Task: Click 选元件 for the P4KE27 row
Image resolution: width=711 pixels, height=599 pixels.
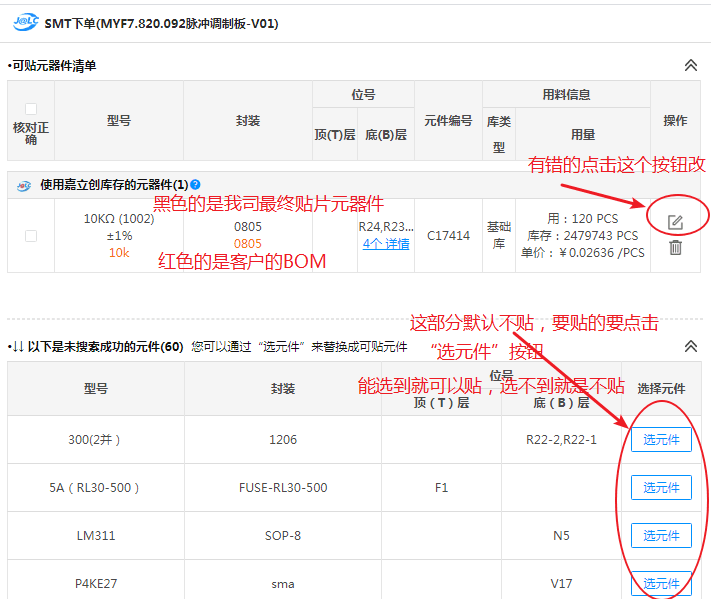Action: coord(661,583)
